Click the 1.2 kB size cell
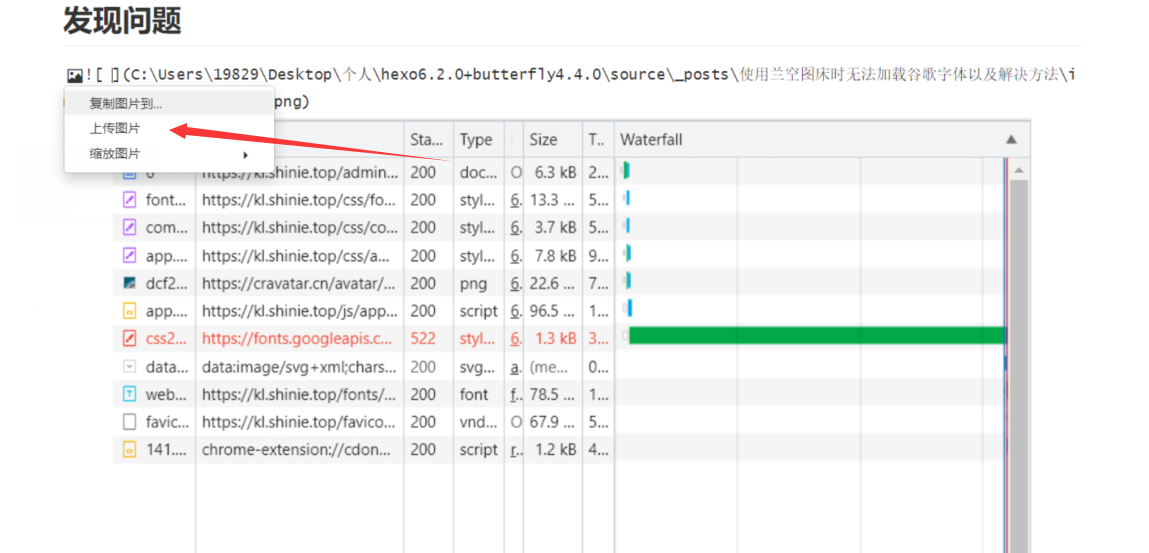This screenshot has width=1149, height=553. 555,450
